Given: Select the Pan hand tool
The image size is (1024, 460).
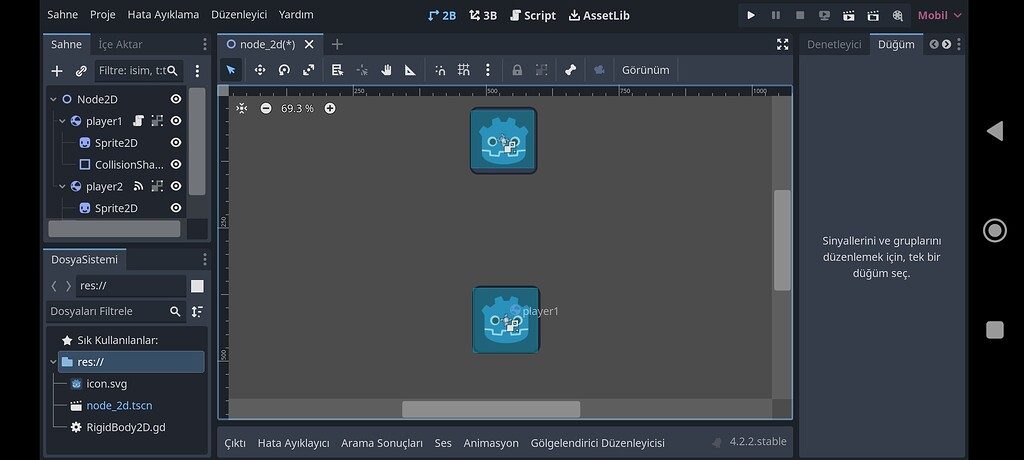Looking at the screenshot, I should coord(386,70).
